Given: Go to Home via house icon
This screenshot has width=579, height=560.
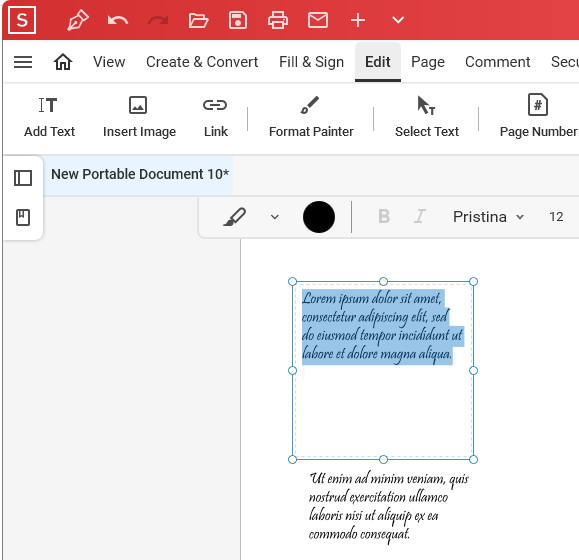Looking at the screenshot, I should pyautogui.click(x=63, y=62).
